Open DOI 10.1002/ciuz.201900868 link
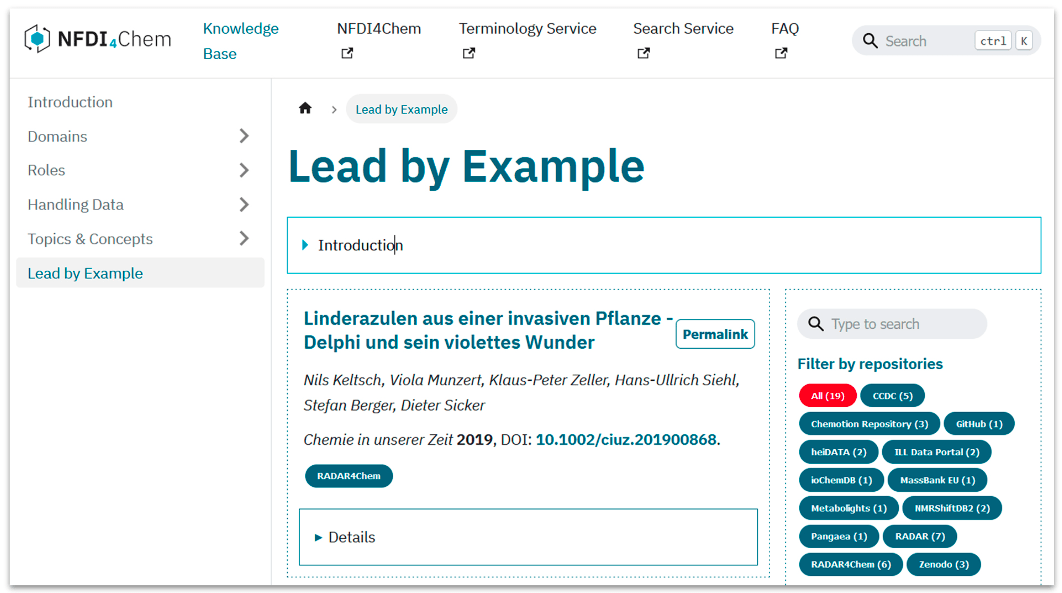 [627, 439]
